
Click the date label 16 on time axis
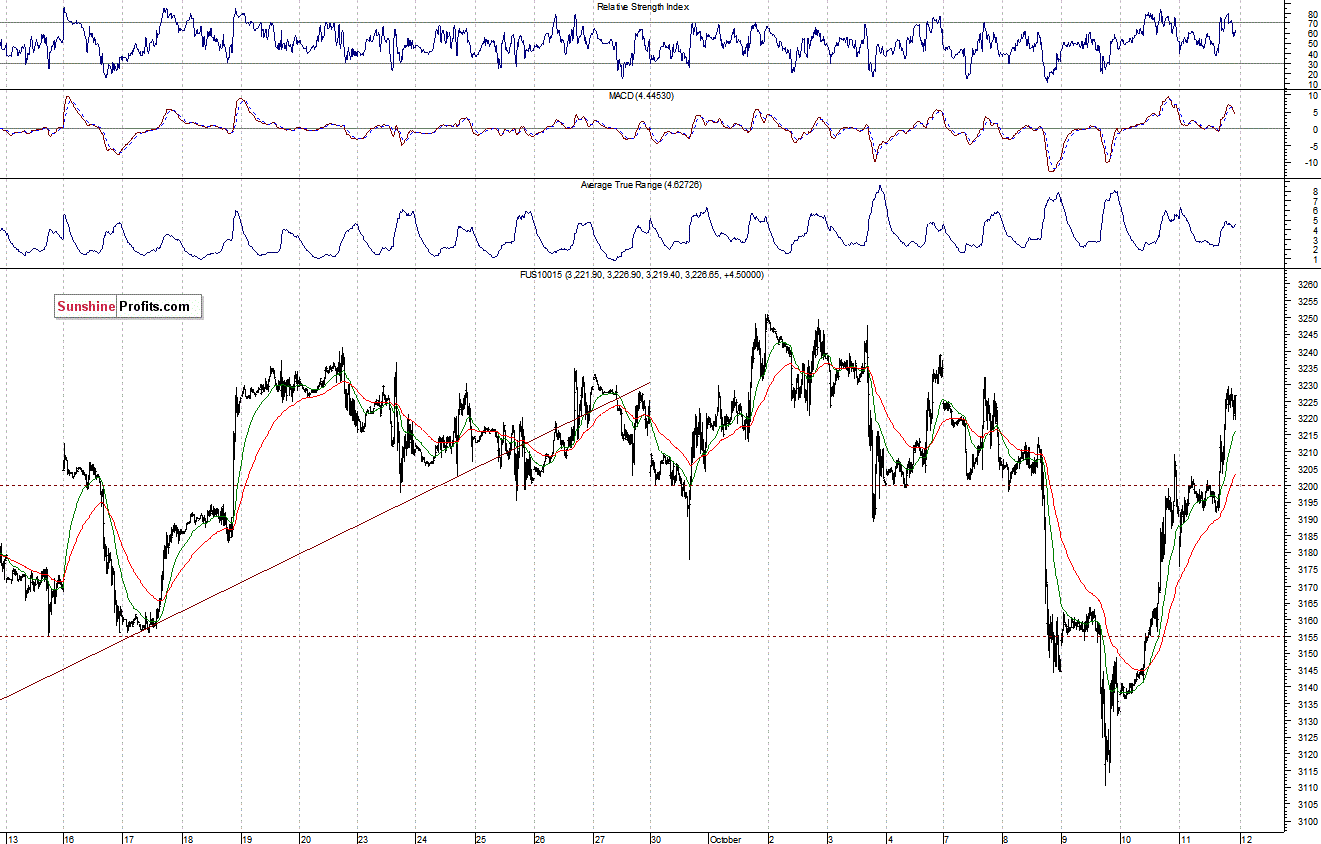pyautogui.click(x=70, y=839)
